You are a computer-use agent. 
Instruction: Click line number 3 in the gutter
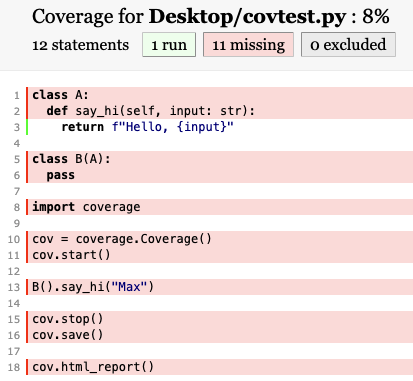pos(17,127)
